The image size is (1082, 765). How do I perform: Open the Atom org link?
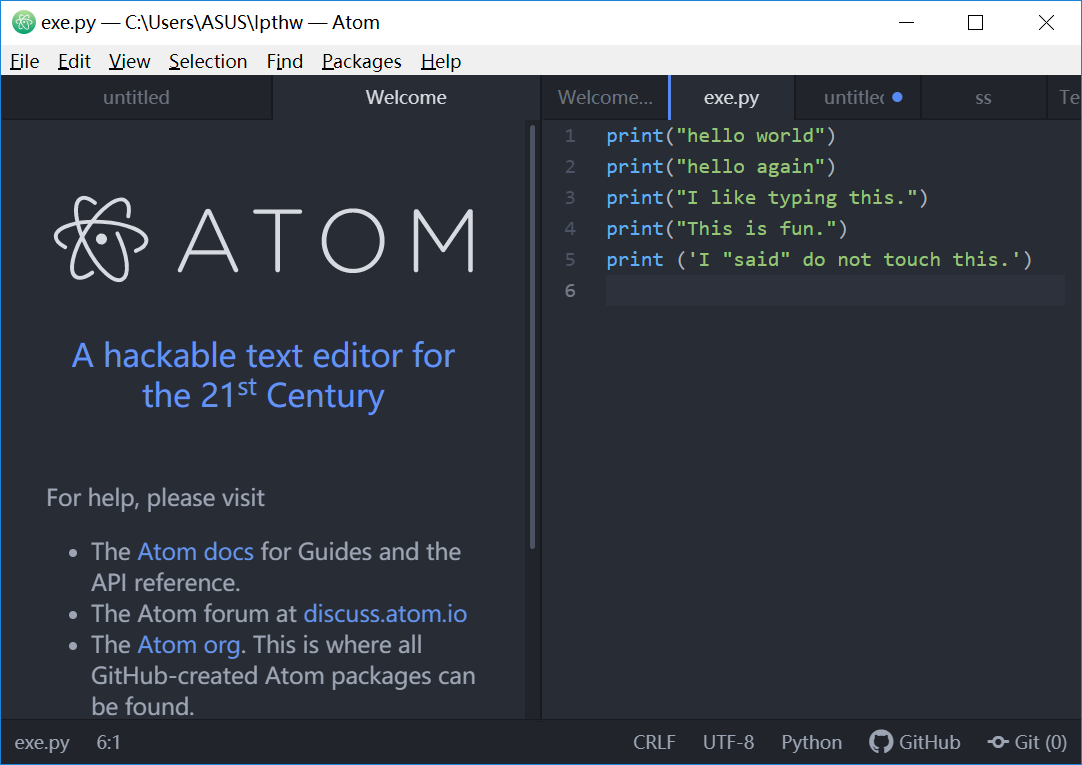pyautogui.click(x=189, y=645)
